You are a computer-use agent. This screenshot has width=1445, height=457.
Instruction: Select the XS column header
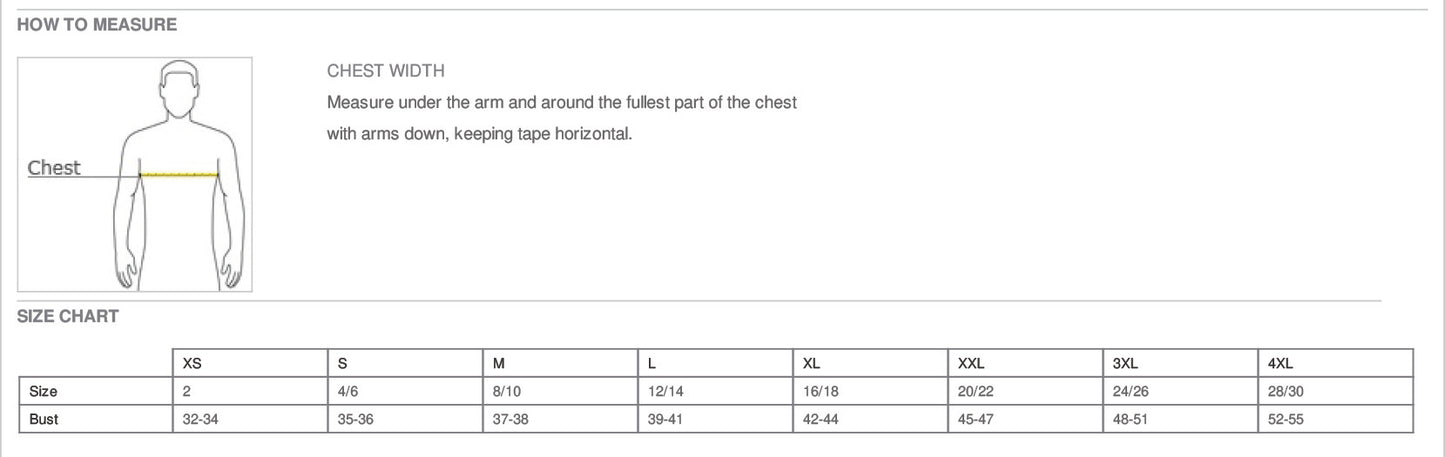click(251, 363)
